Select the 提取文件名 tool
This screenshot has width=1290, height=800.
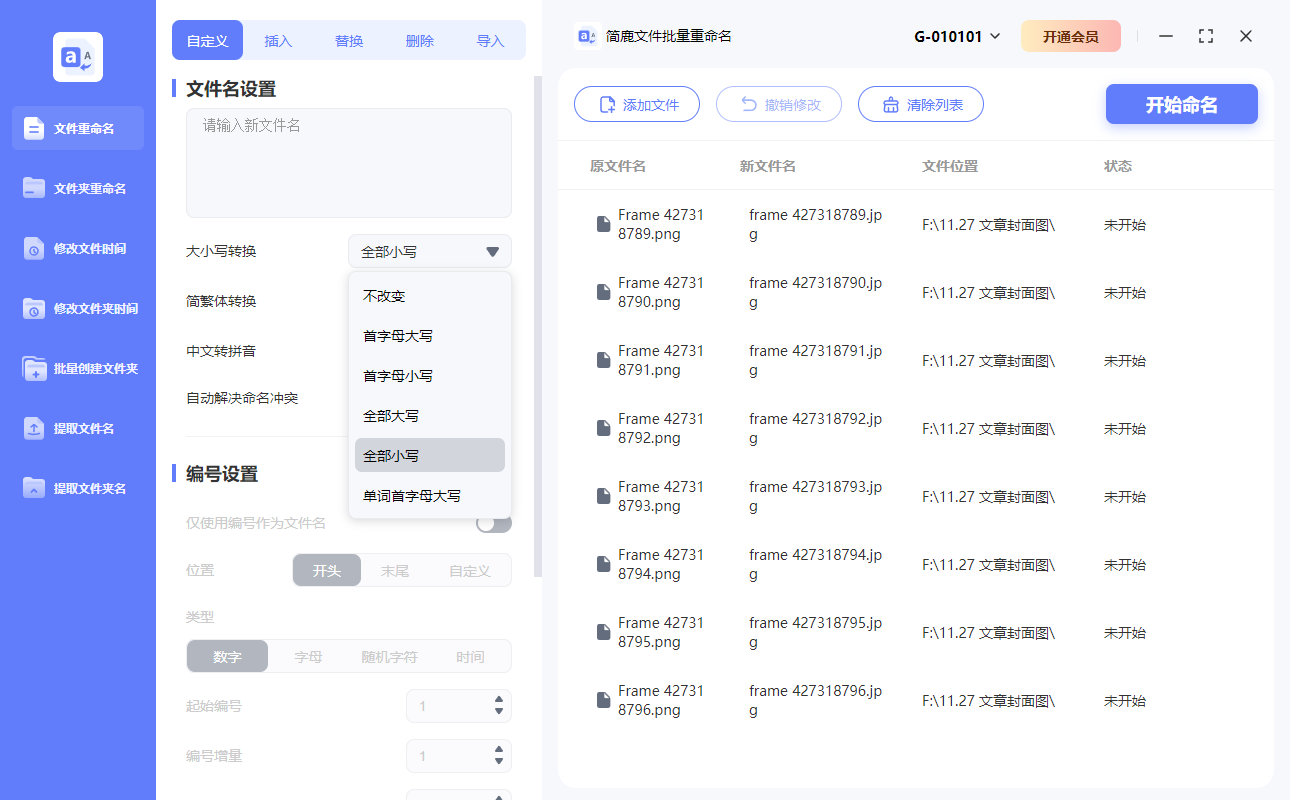pyautogui.click(x=77, y=428)
